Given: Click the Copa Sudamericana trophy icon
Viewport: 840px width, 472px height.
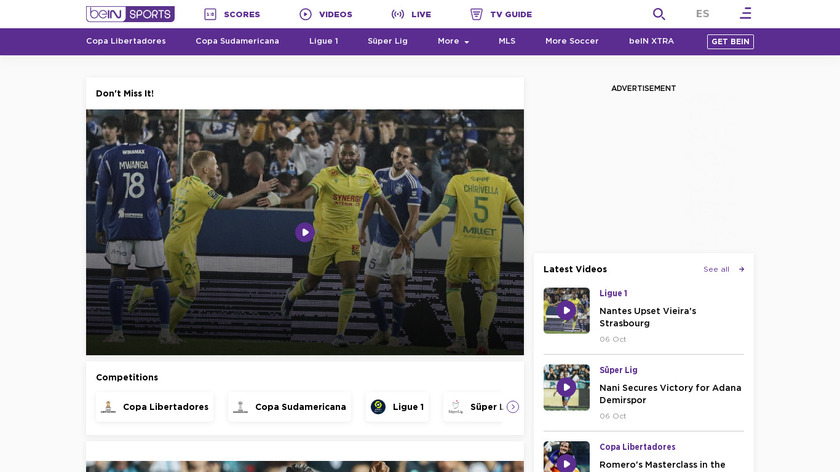Looking at the screenshot, I should (x=241, y=407).
